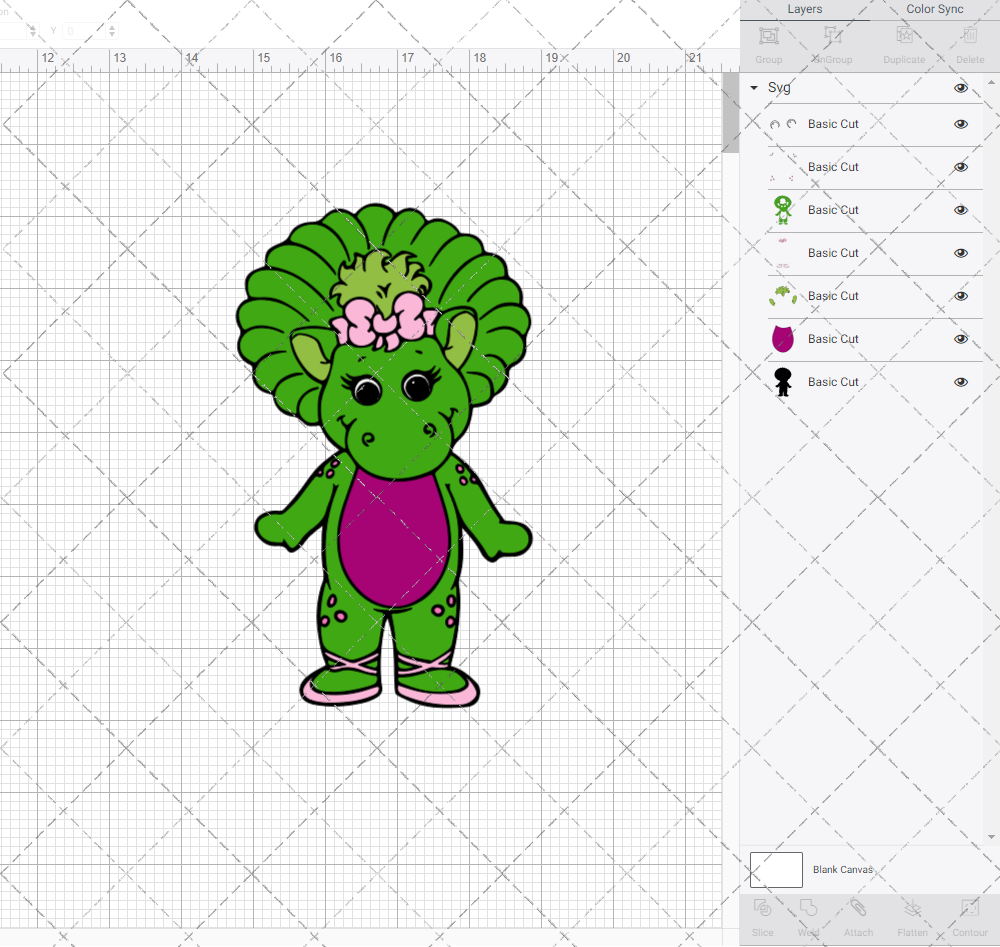Click the Y position input field

pyautogui.click(x=85, y=31)
